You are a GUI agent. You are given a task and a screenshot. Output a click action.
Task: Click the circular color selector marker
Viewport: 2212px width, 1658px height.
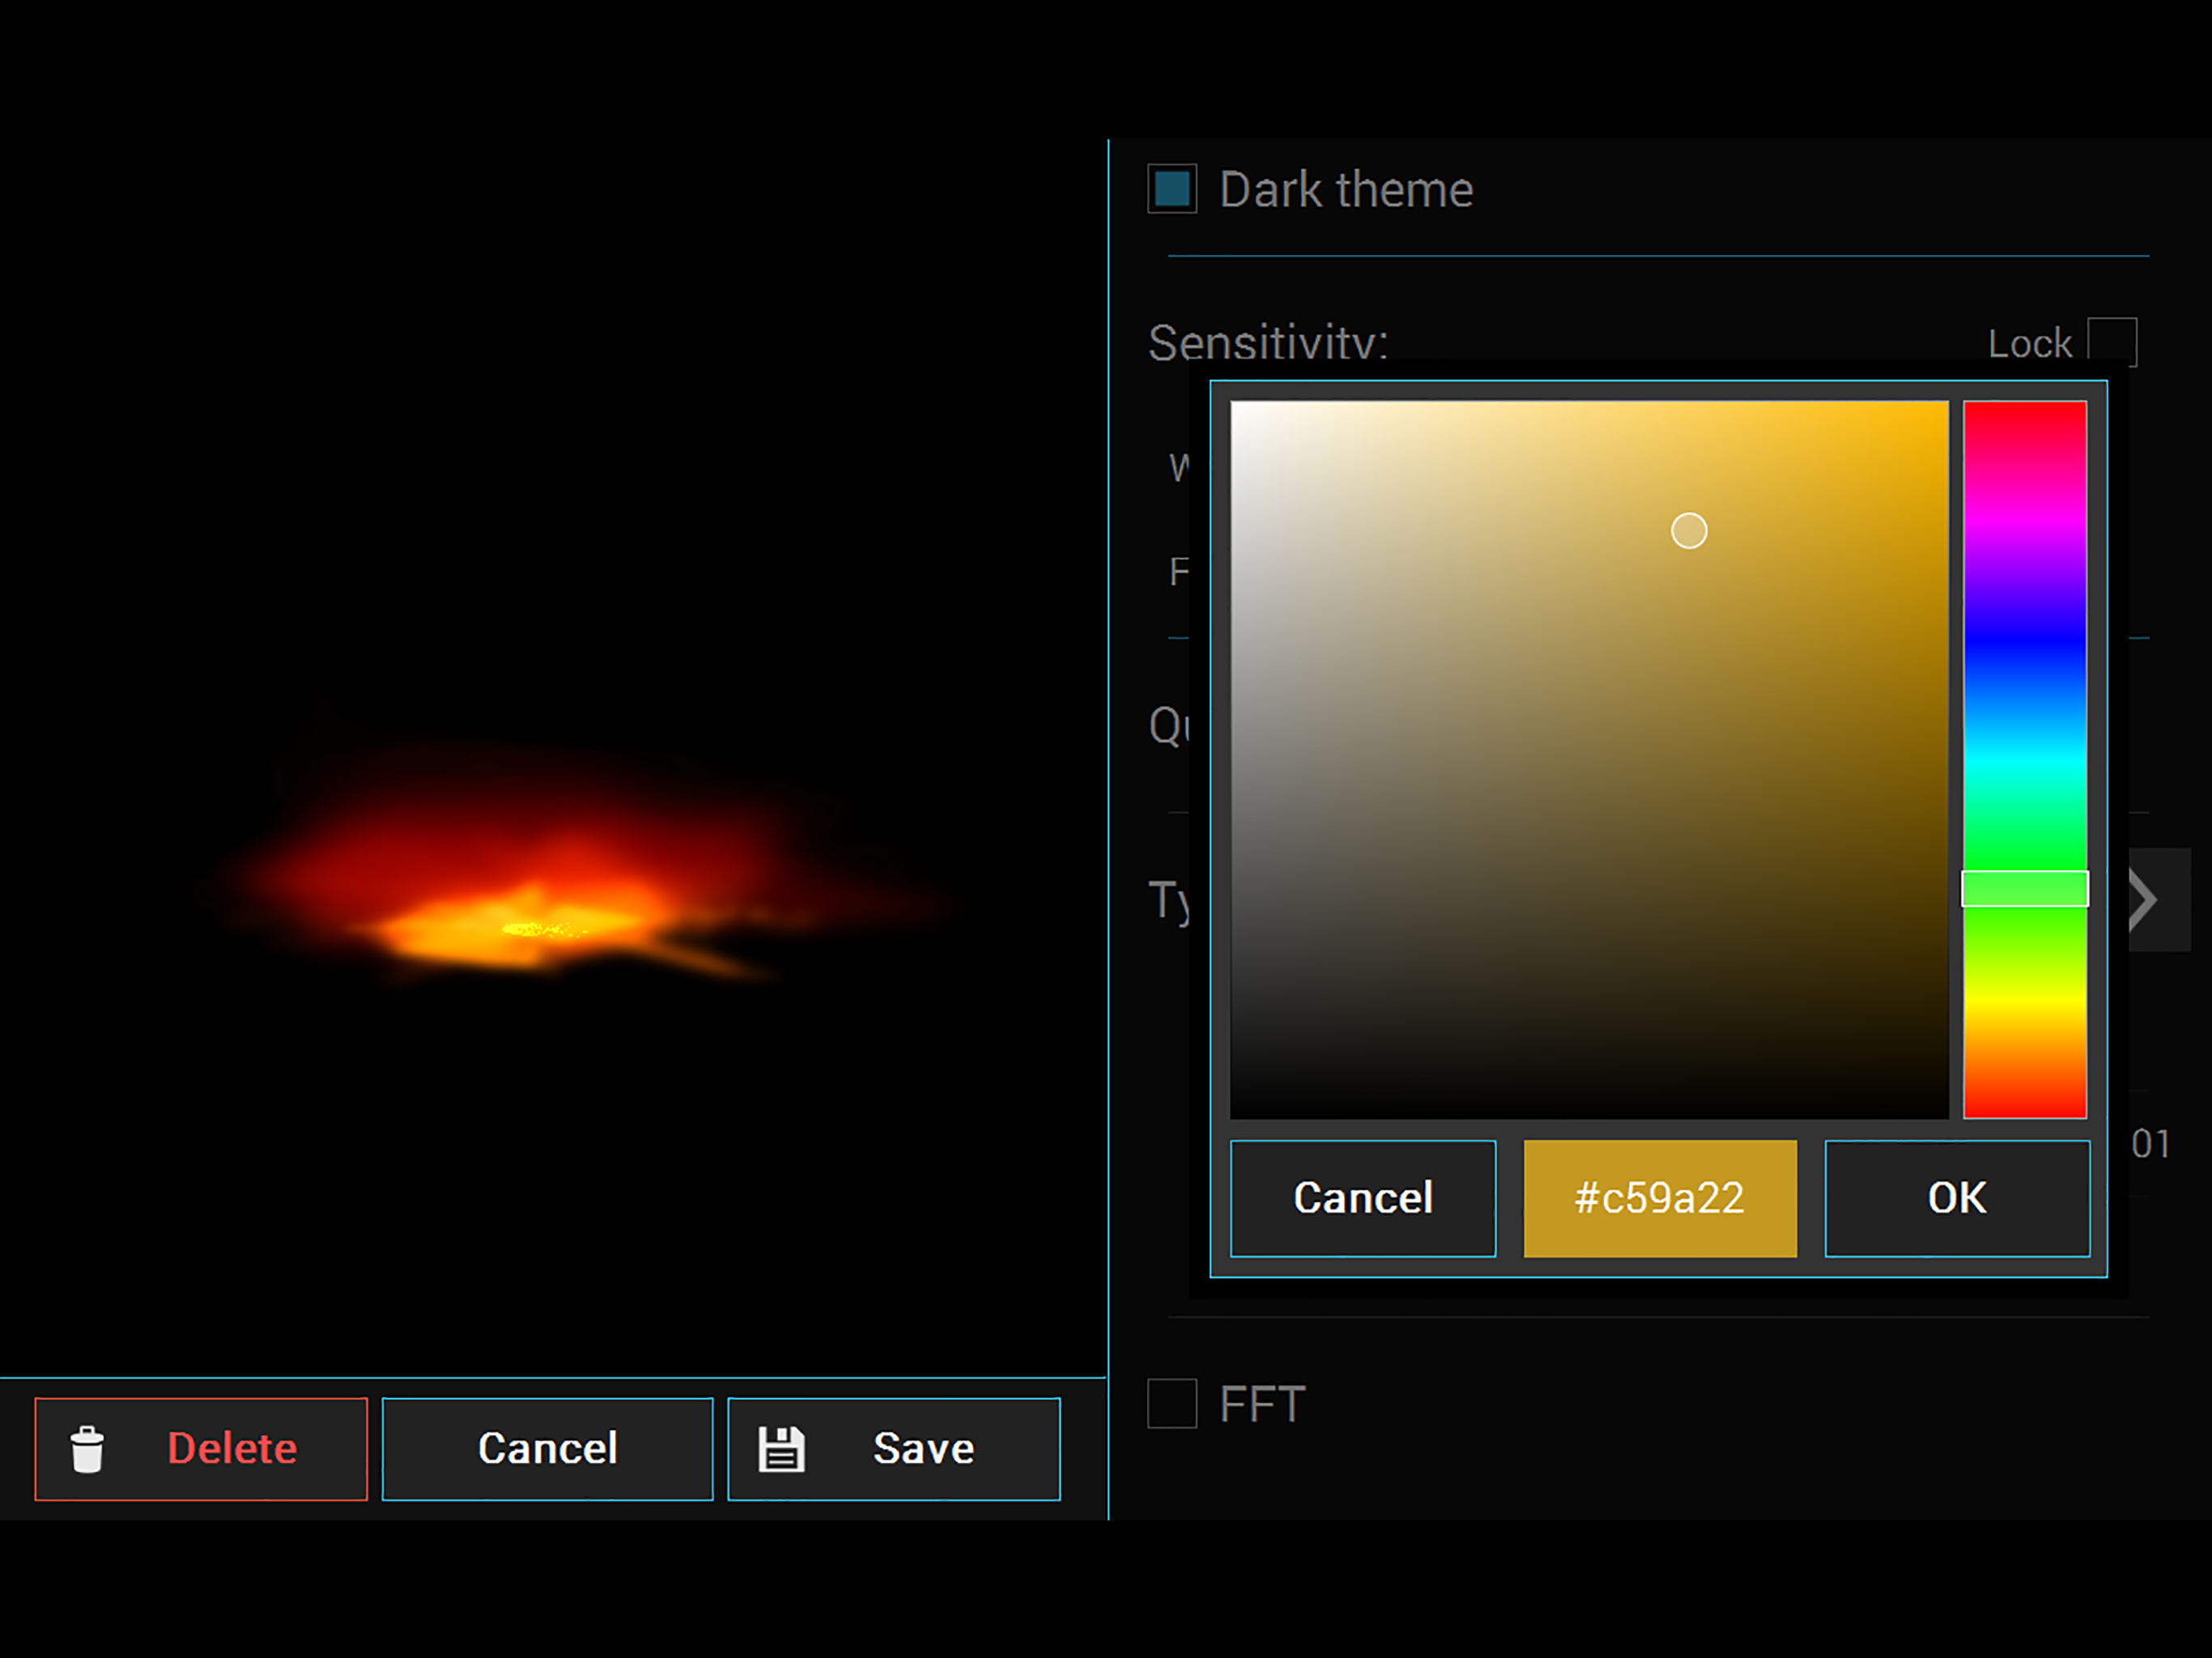point(1689,531)
